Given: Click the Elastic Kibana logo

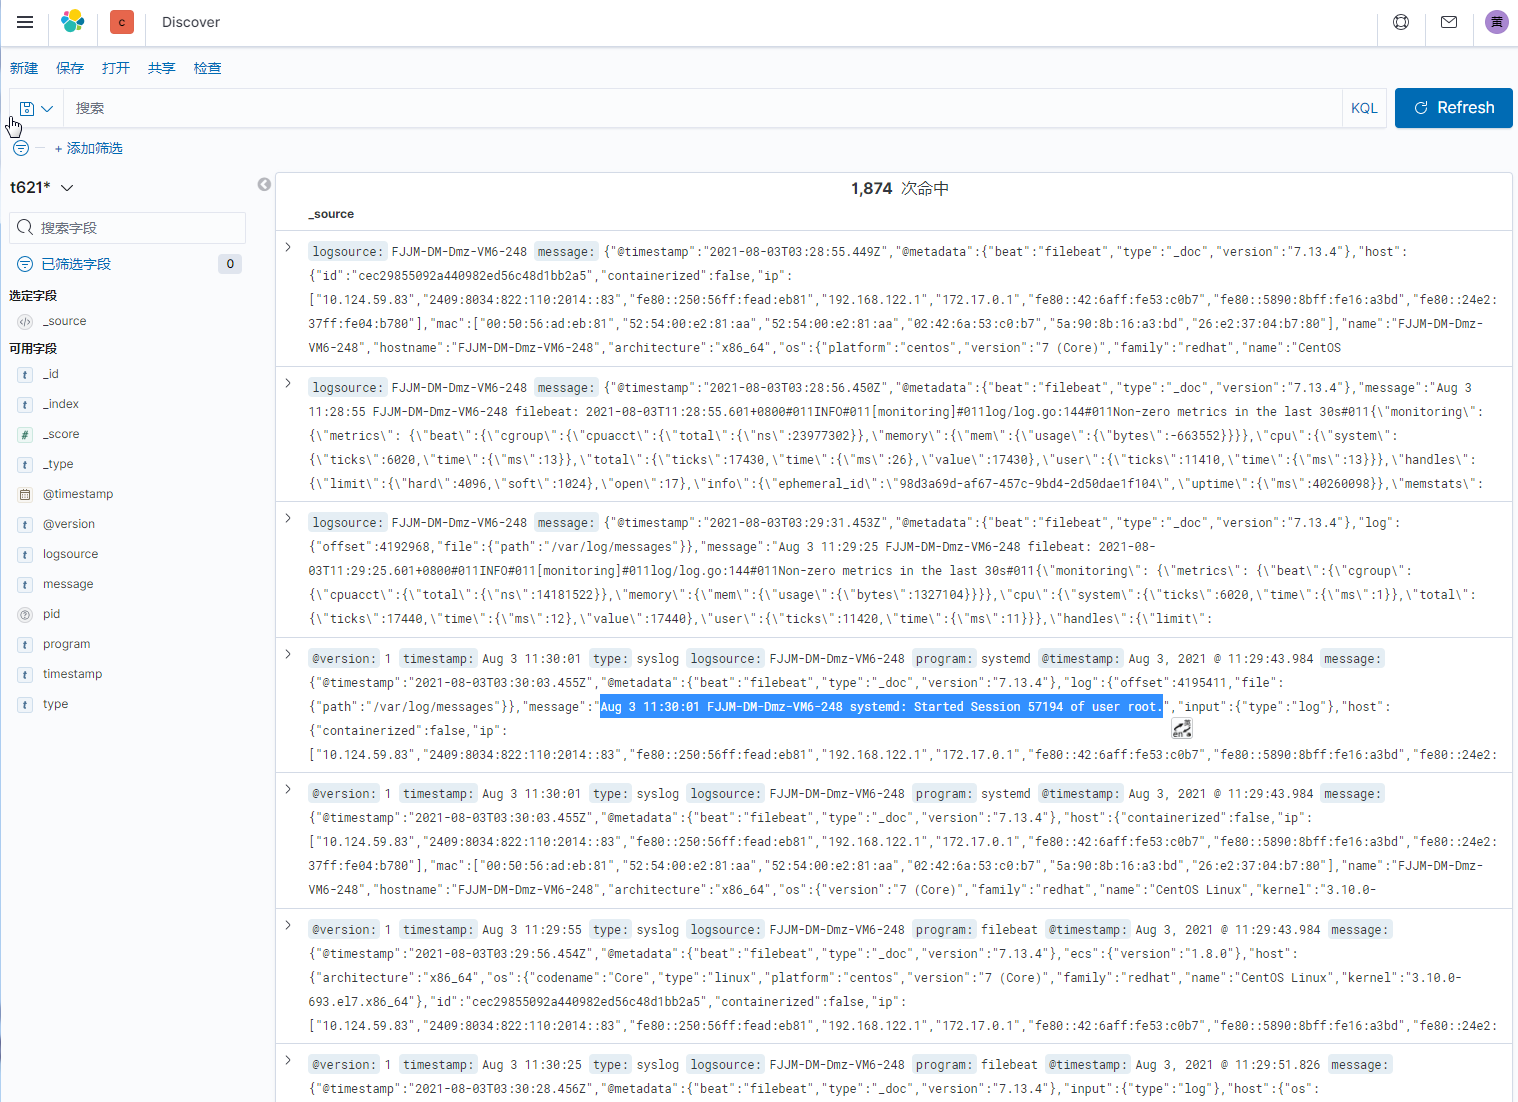Looking at the screenshot, I should point(72,22).
